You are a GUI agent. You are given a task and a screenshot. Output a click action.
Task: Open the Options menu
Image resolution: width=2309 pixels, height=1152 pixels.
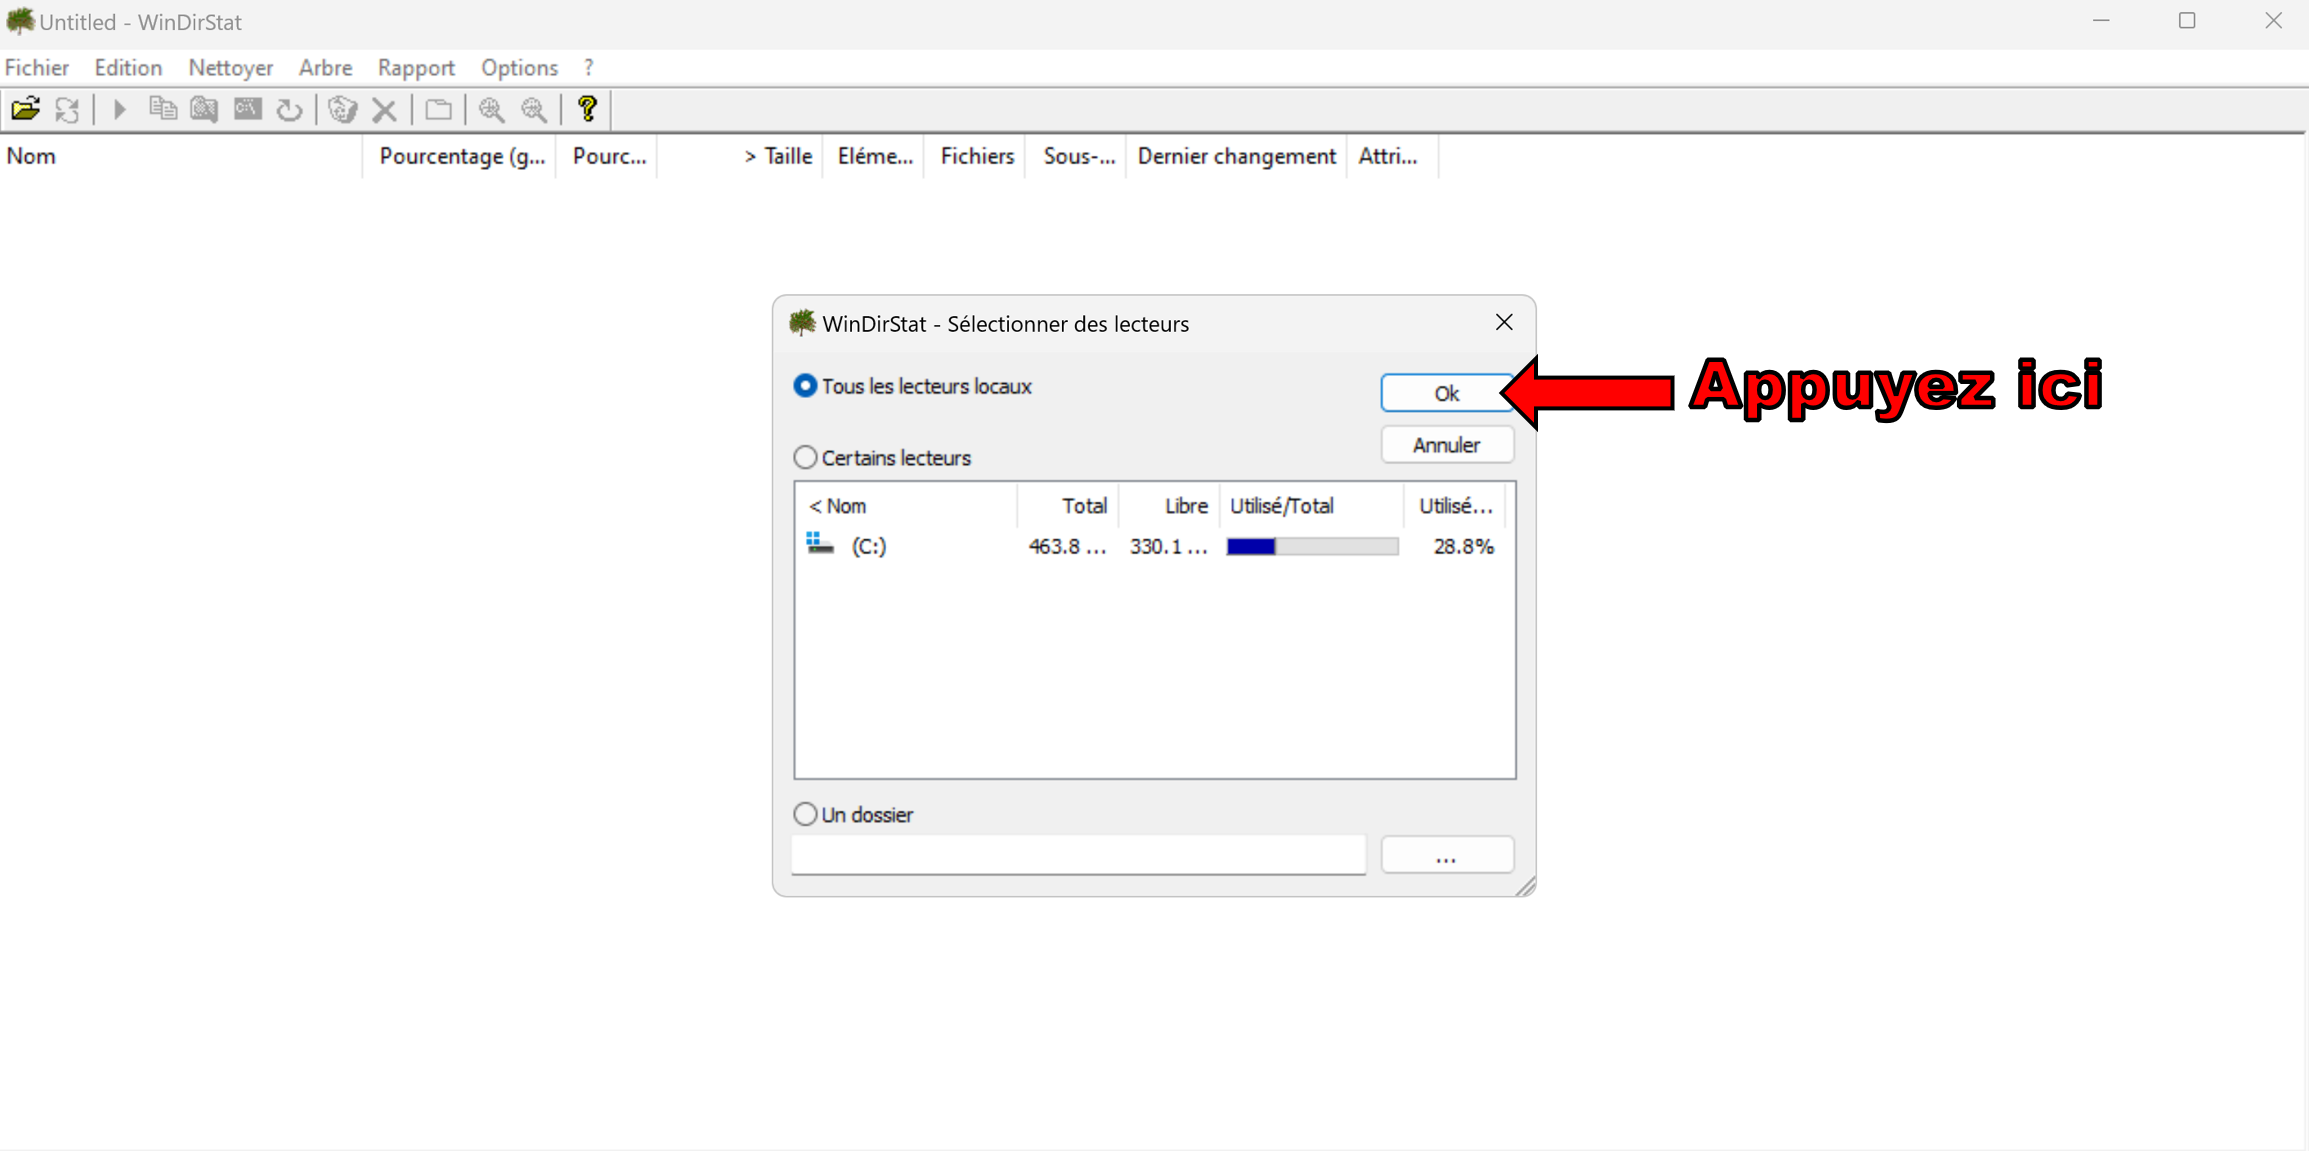click(519, 67)
